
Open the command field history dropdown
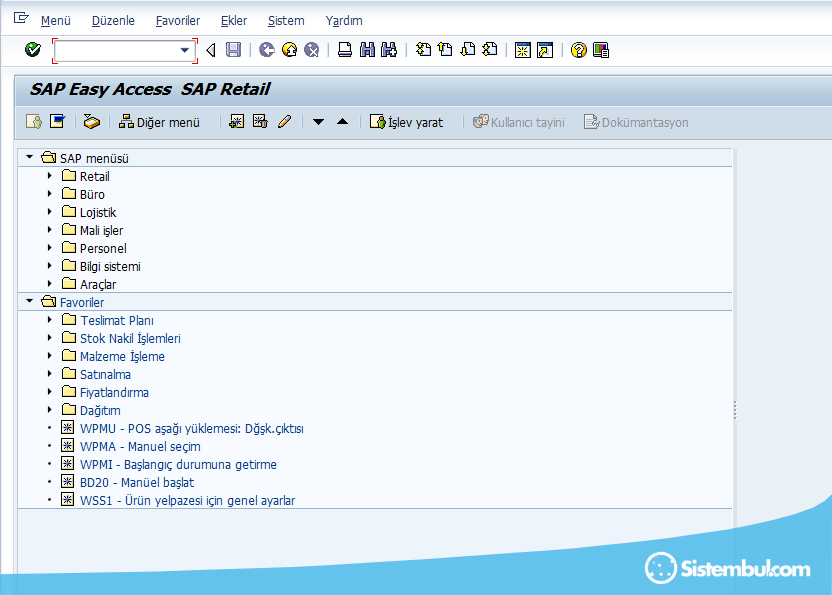[185, 50]
